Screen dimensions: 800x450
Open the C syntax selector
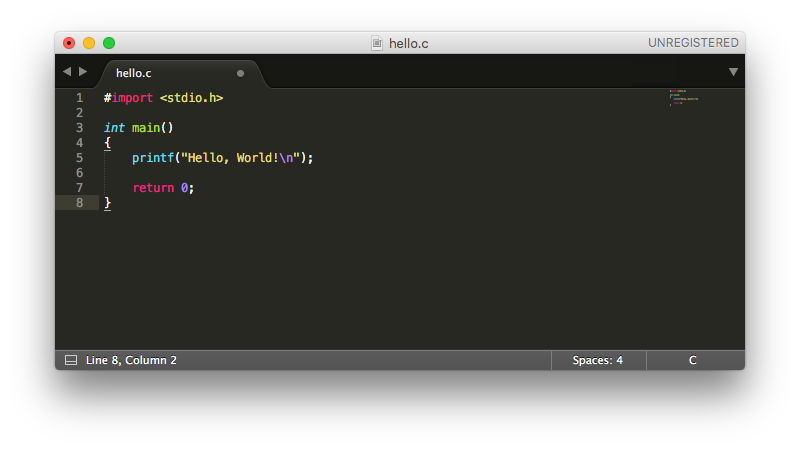[x=693, y=360]
